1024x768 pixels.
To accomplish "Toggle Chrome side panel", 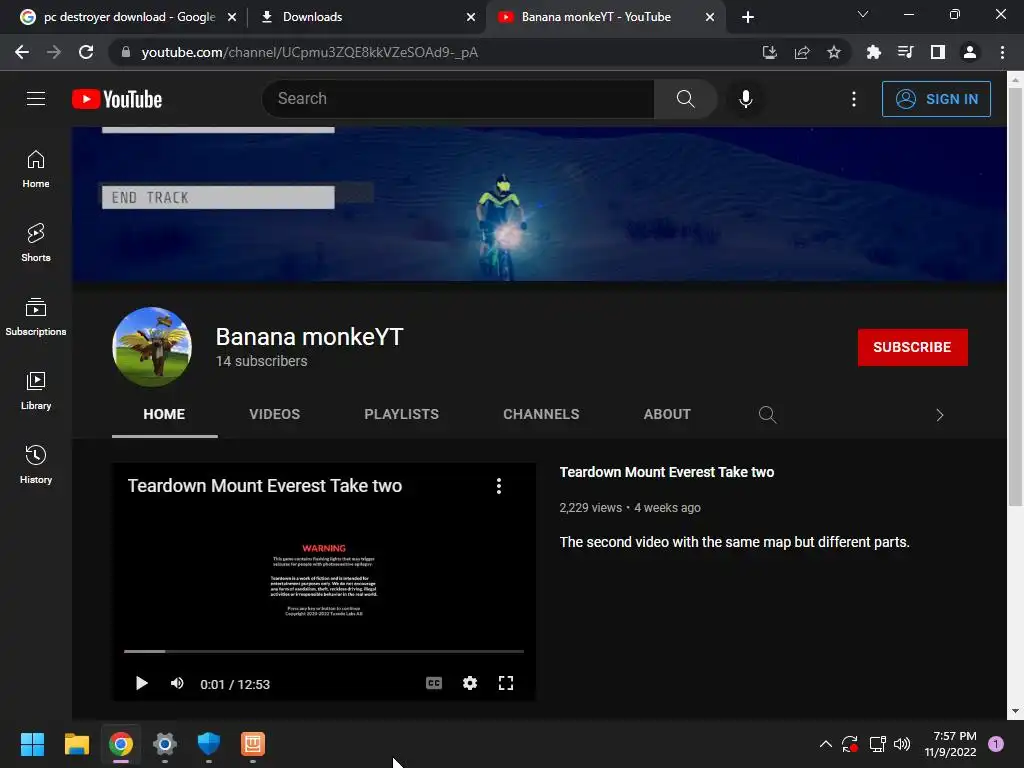I will (938, 52).
